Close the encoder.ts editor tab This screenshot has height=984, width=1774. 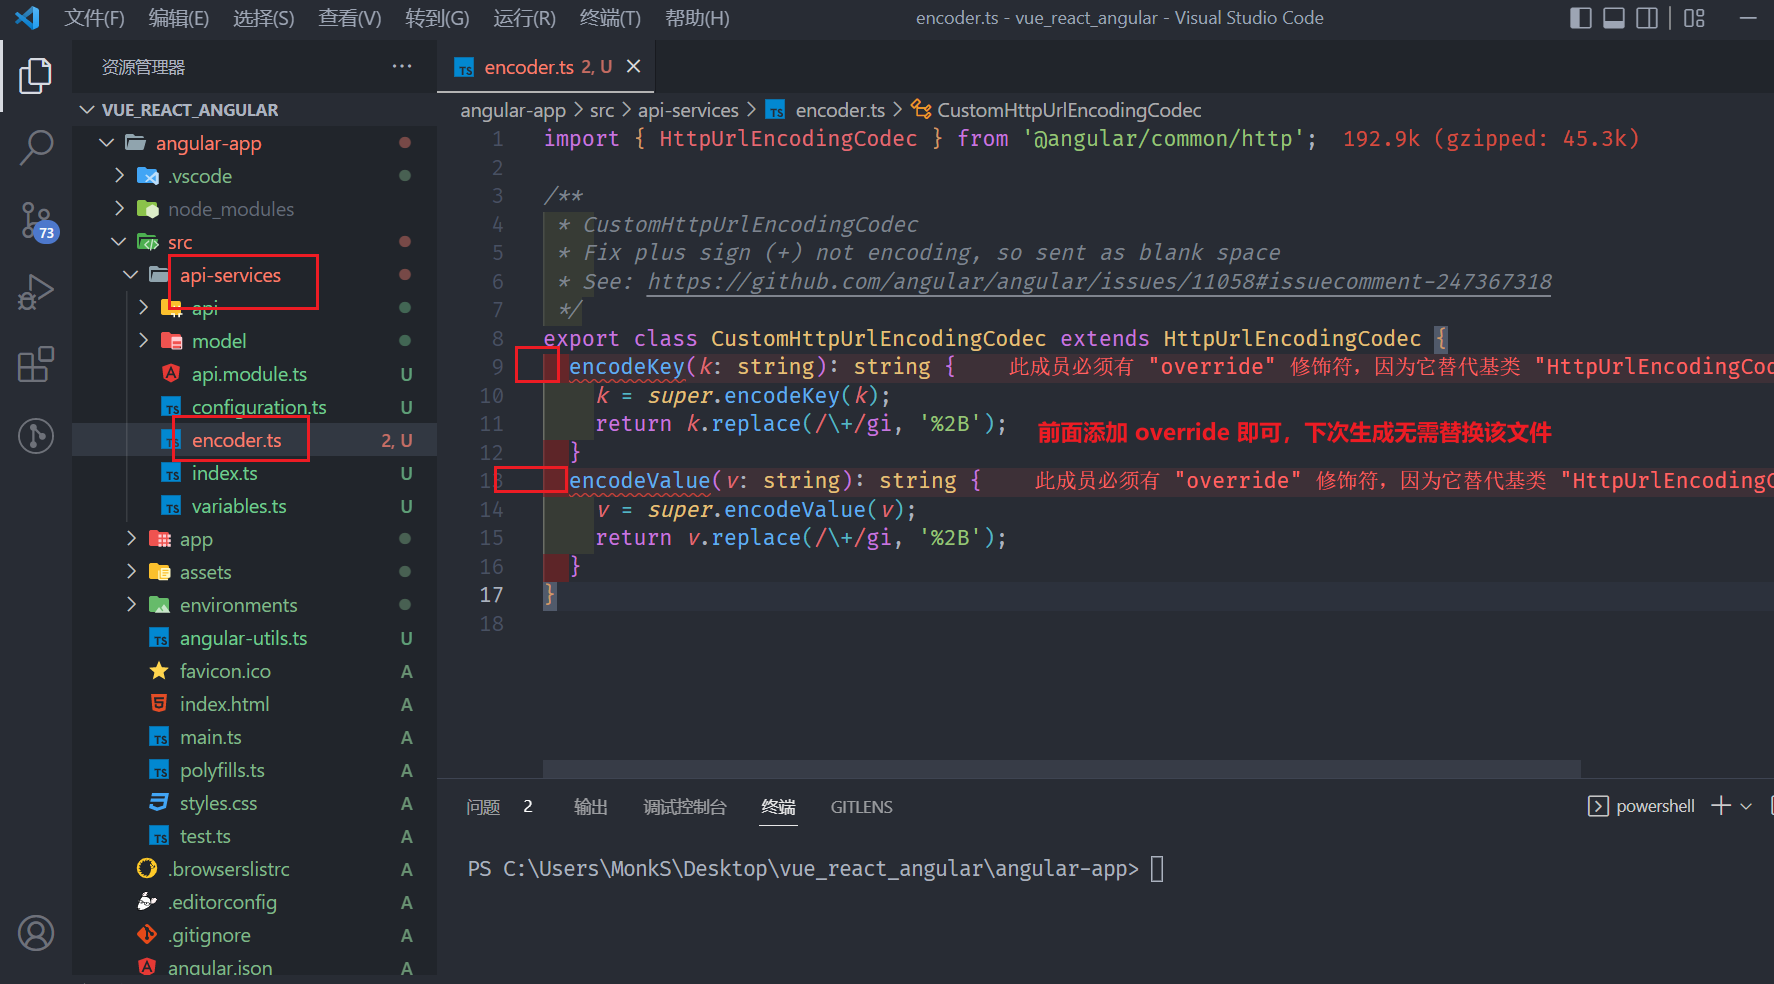pyautogui.click(x=633, y=67)
